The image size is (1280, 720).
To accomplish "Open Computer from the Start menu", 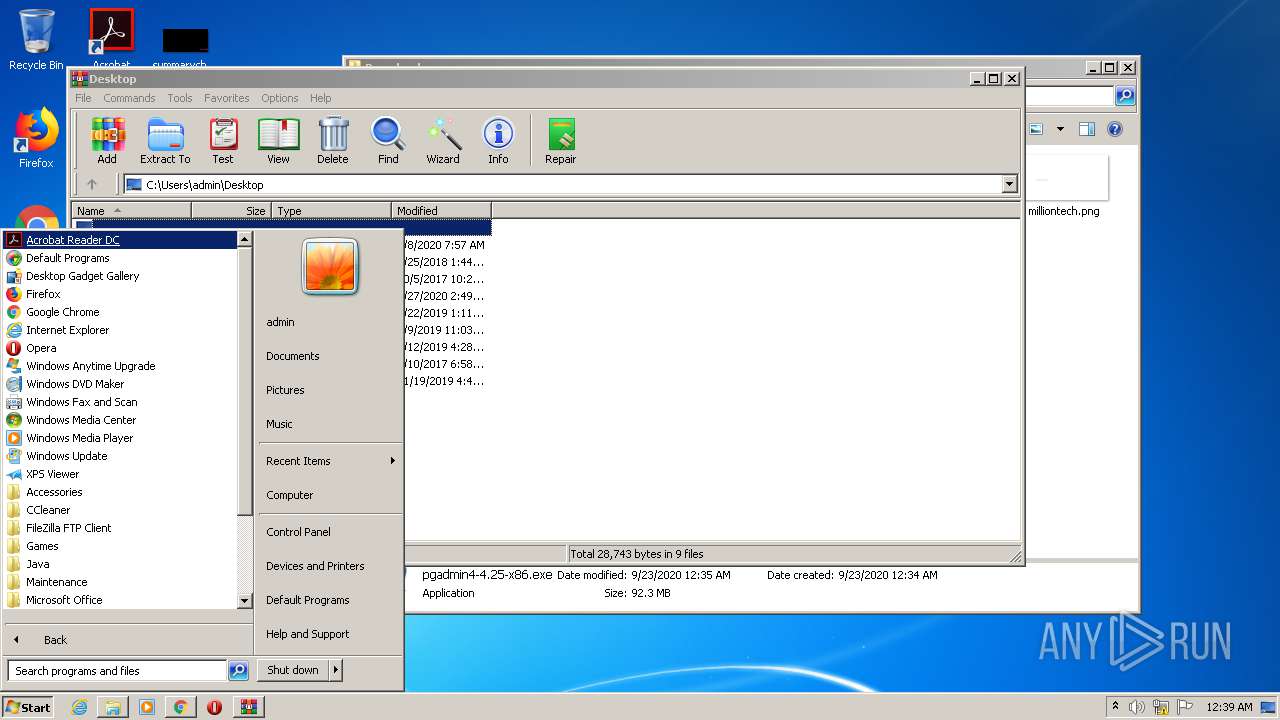I will [x=290, y=495].
